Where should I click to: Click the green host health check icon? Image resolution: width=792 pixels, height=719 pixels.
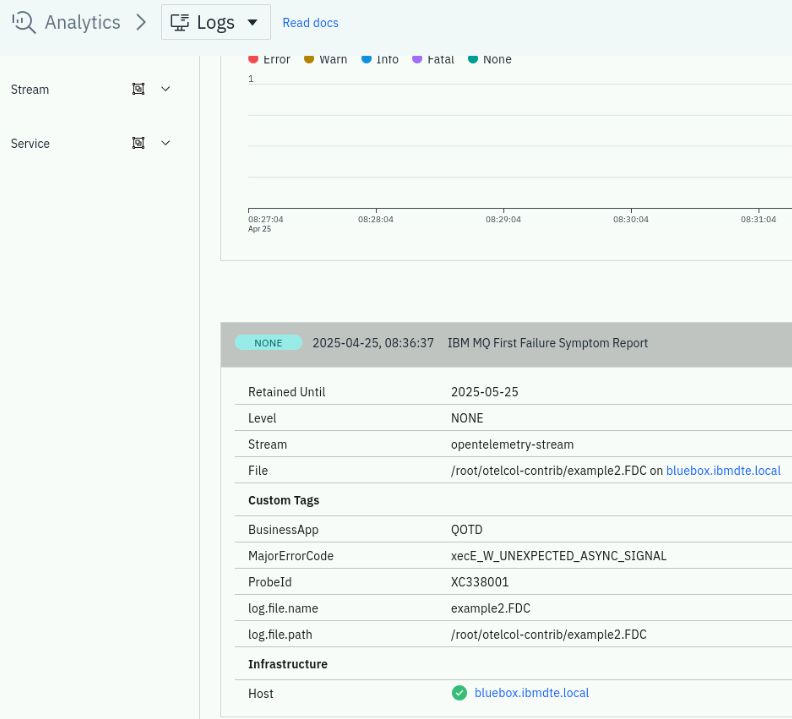pos(459,693)
